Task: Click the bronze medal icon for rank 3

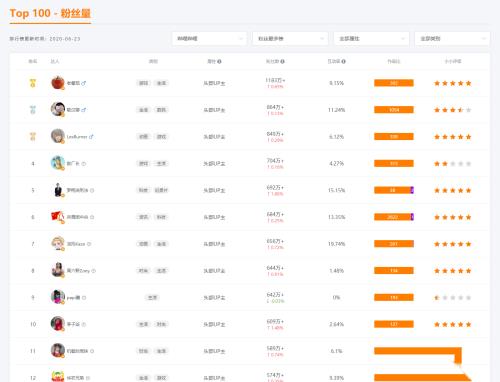Action: point(33,136)
